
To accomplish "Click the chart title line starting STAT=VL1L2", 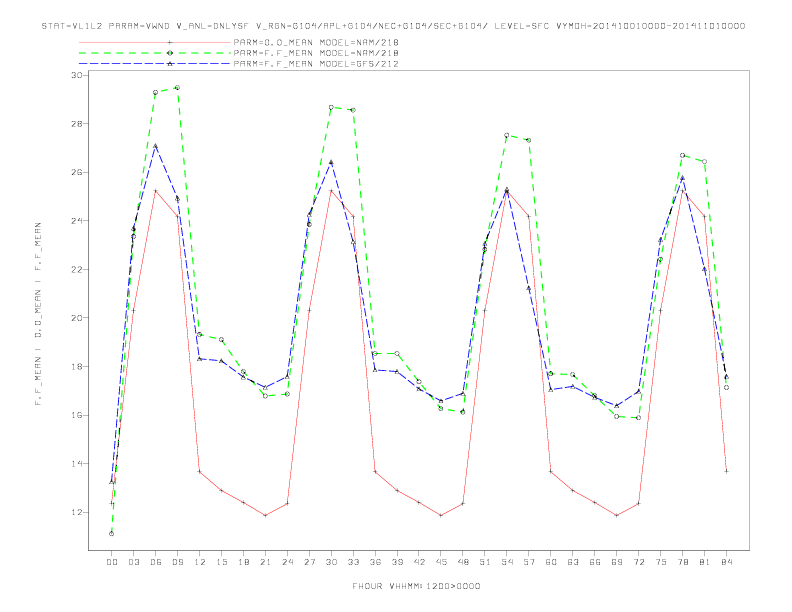I will click(393, 26).
